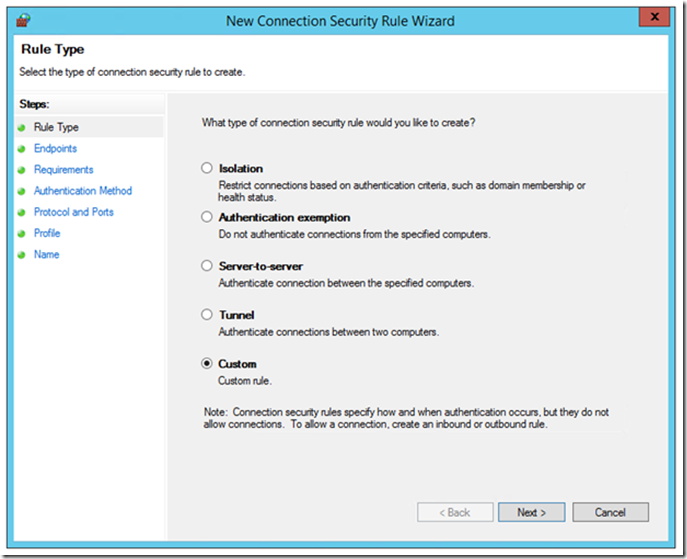Choose the Authentication exemption option
The height and width of the screenshot is (559, 687).
(x=207, y=217)
